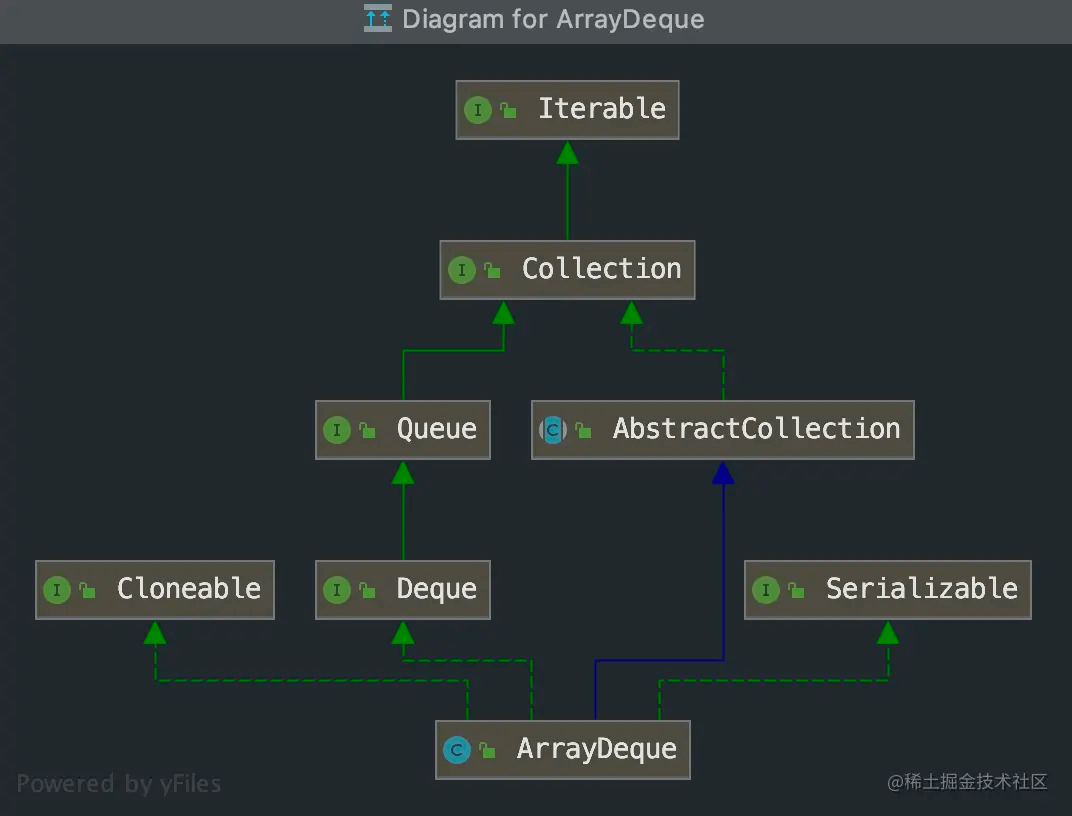Click the diagram icon in the title bar
1072x816 pixels.
(x=378, y=19)
